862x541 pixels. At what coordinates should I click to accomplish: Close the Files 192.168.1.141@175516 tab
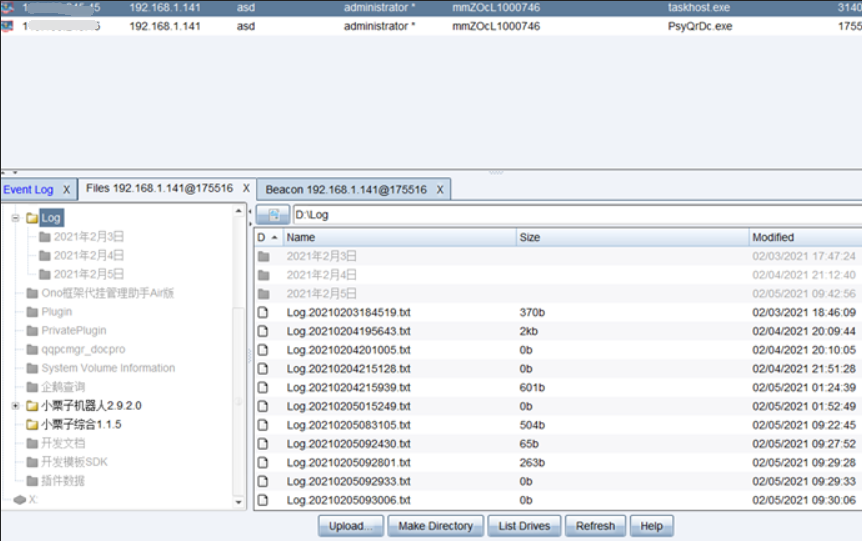click(245, 189)
